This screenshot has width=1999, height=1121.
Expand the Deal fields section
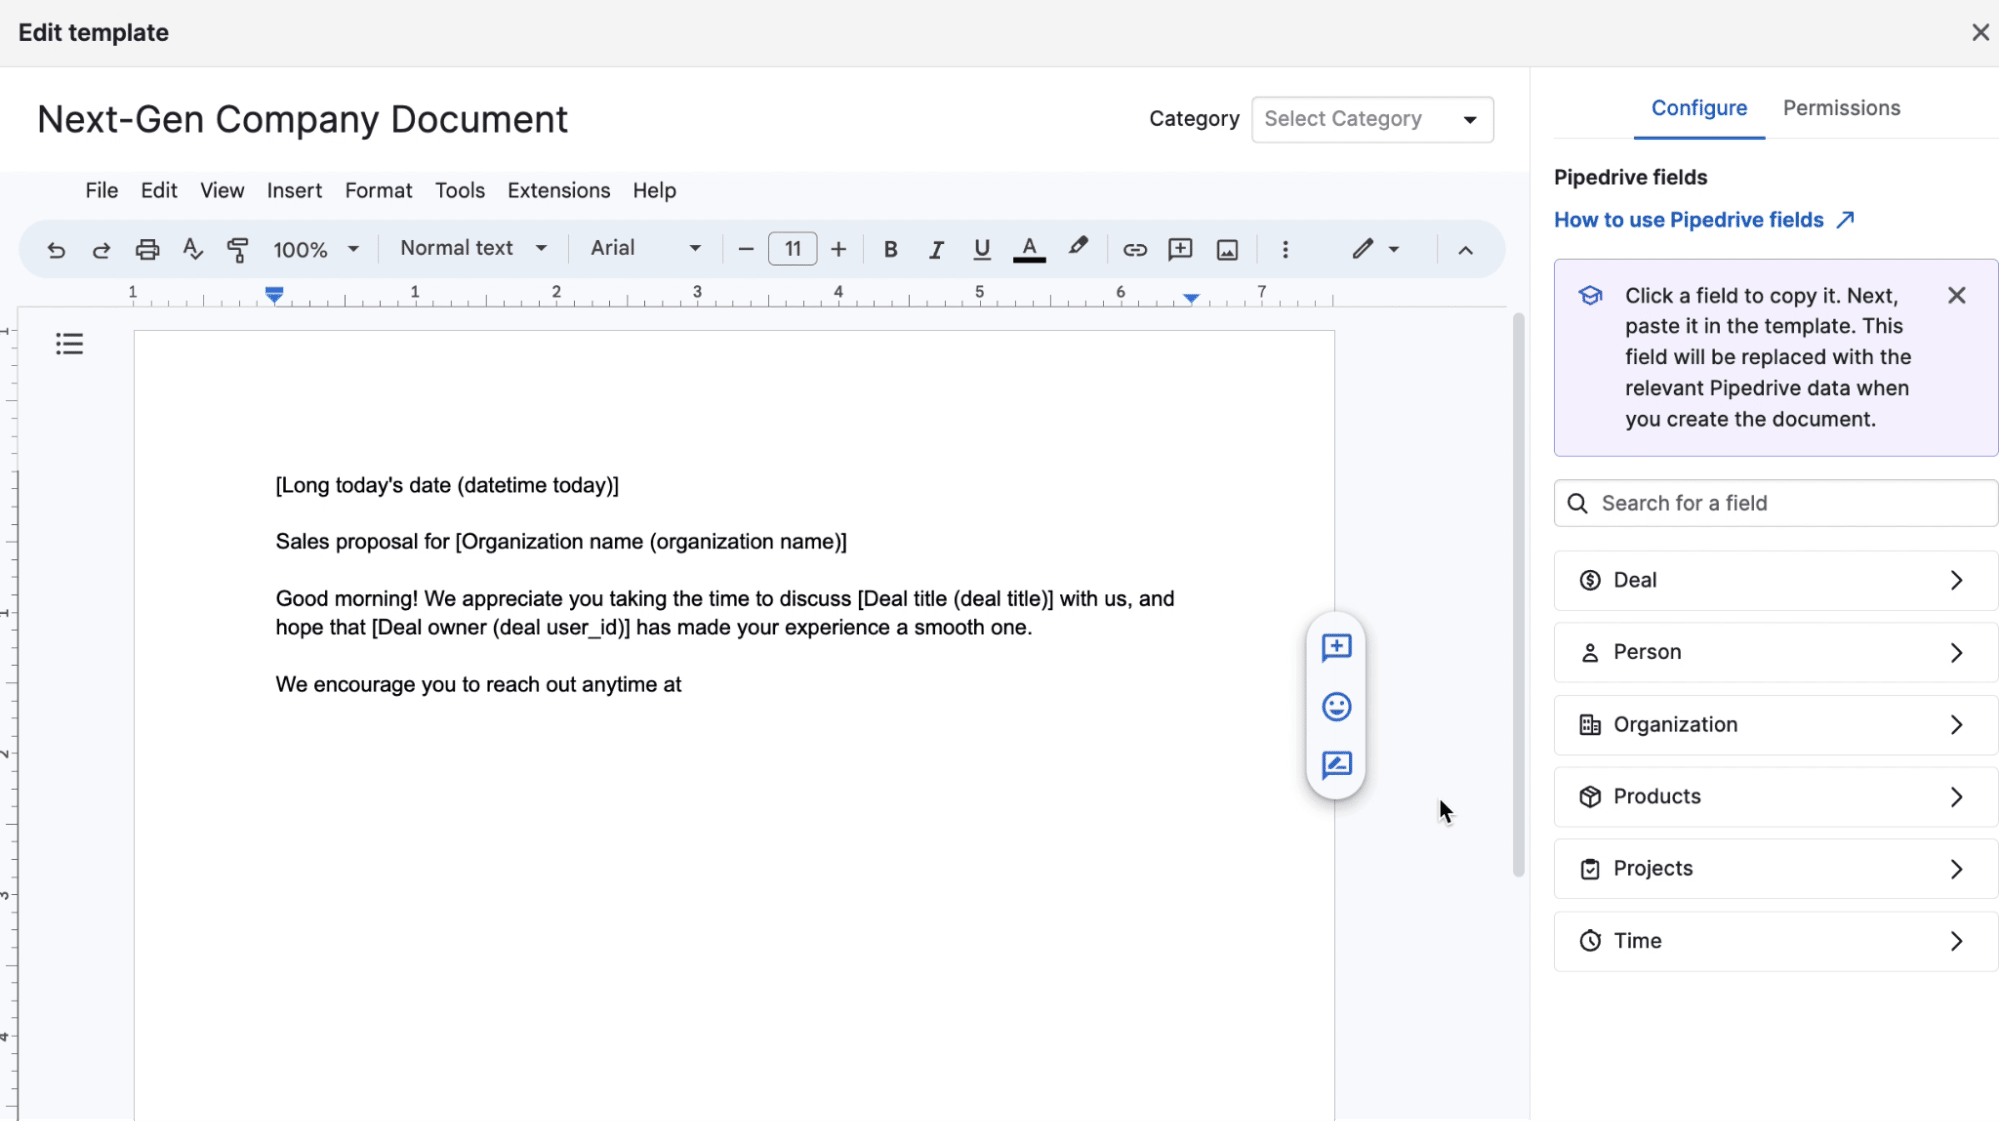[1773, 580]
